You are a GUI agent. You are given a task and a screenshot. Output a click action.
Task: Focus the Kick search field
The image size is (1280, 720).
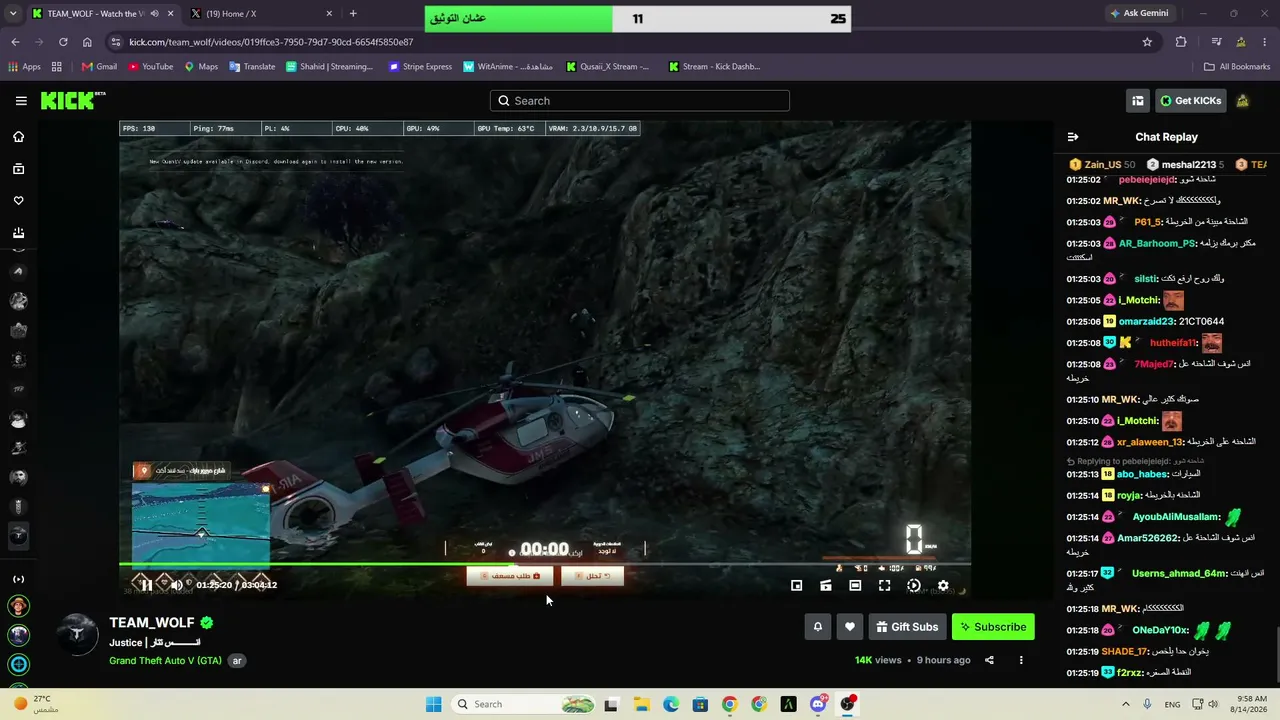pyautogui.click(x=640, y=100)
